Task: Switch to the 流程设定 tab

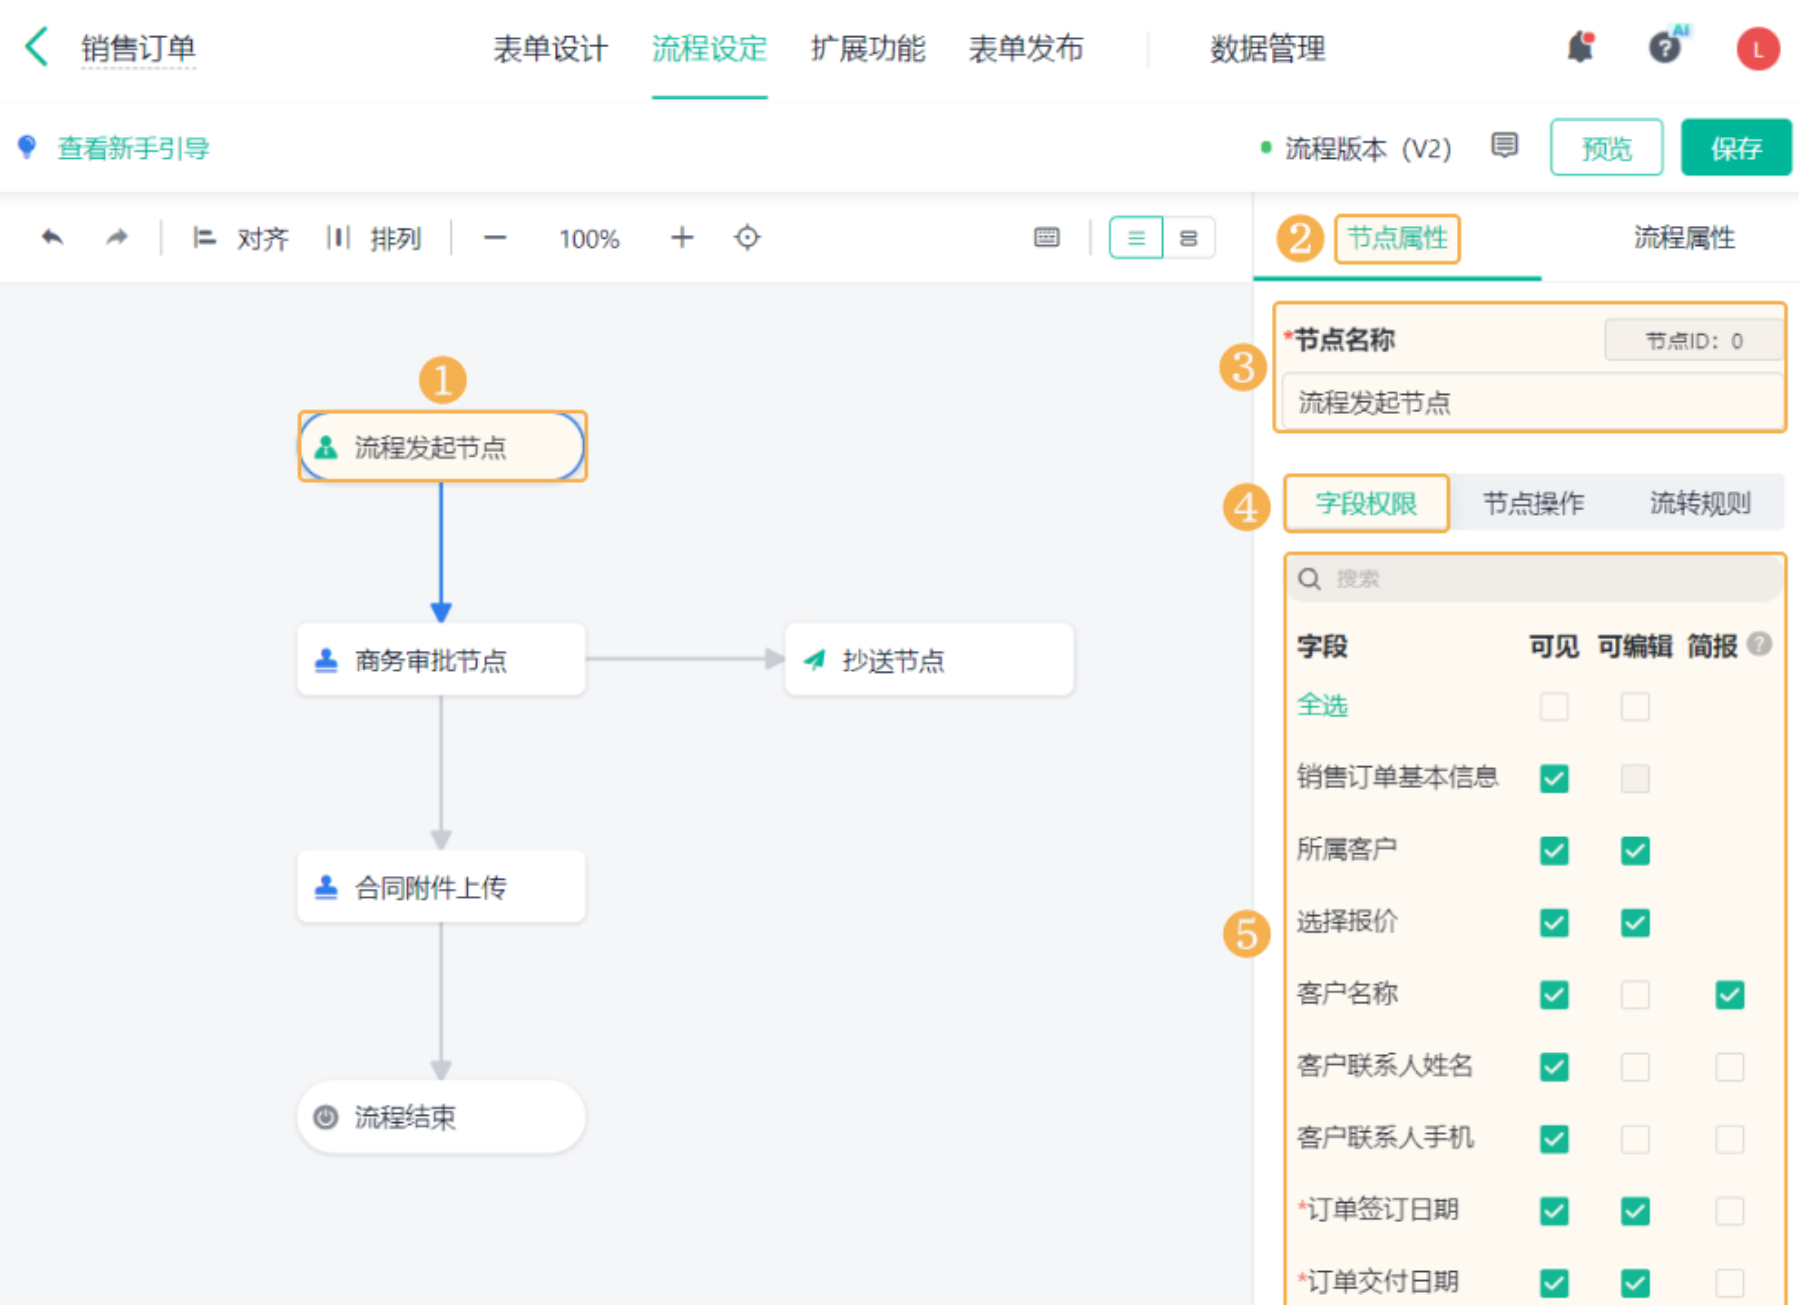Action: tap(709, 48)
